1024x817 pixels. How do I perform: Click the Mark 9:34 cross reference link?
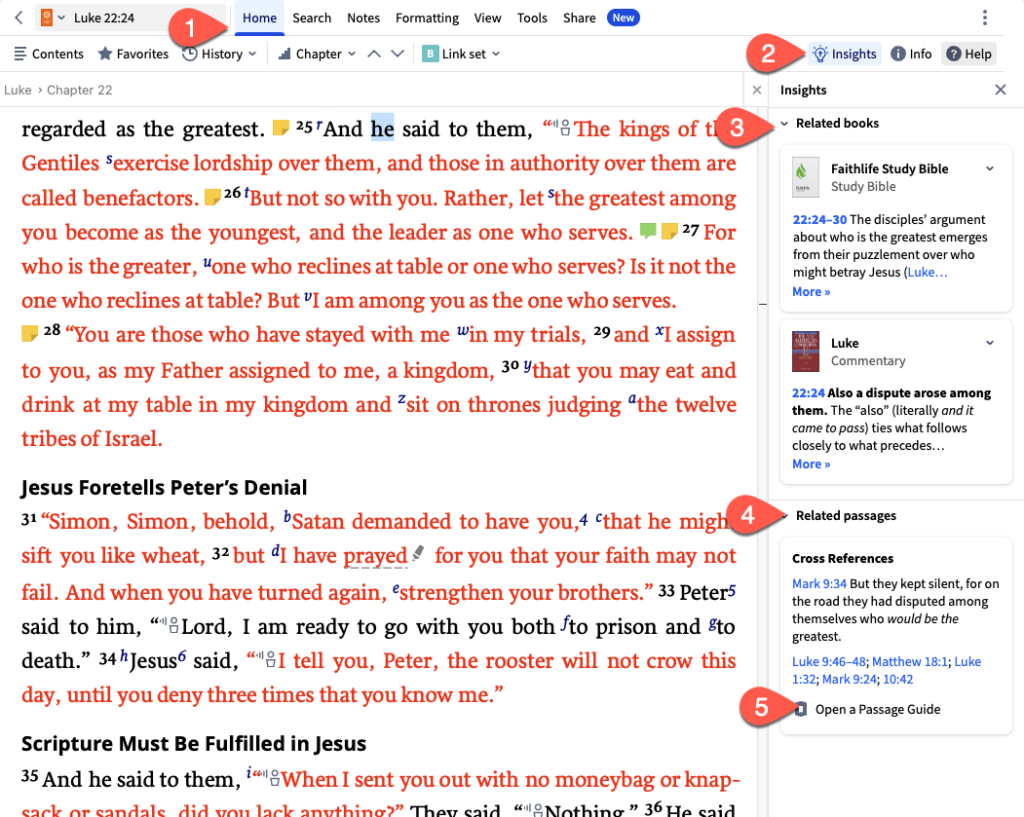(820, 584)
